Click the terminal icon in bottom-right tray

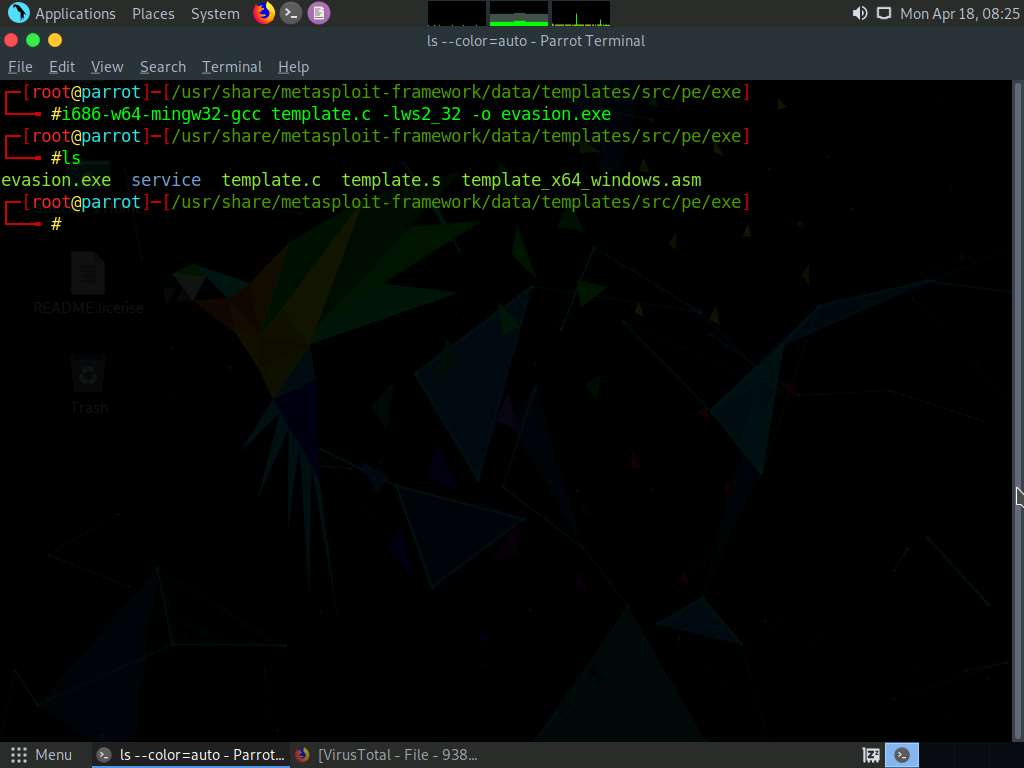903,755
